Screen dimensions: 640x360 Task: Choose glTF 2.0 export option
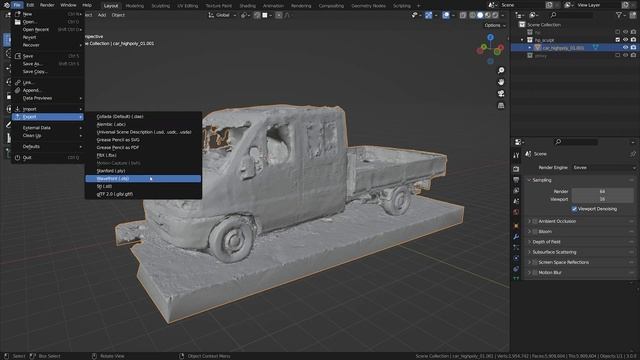click(143, 194)
